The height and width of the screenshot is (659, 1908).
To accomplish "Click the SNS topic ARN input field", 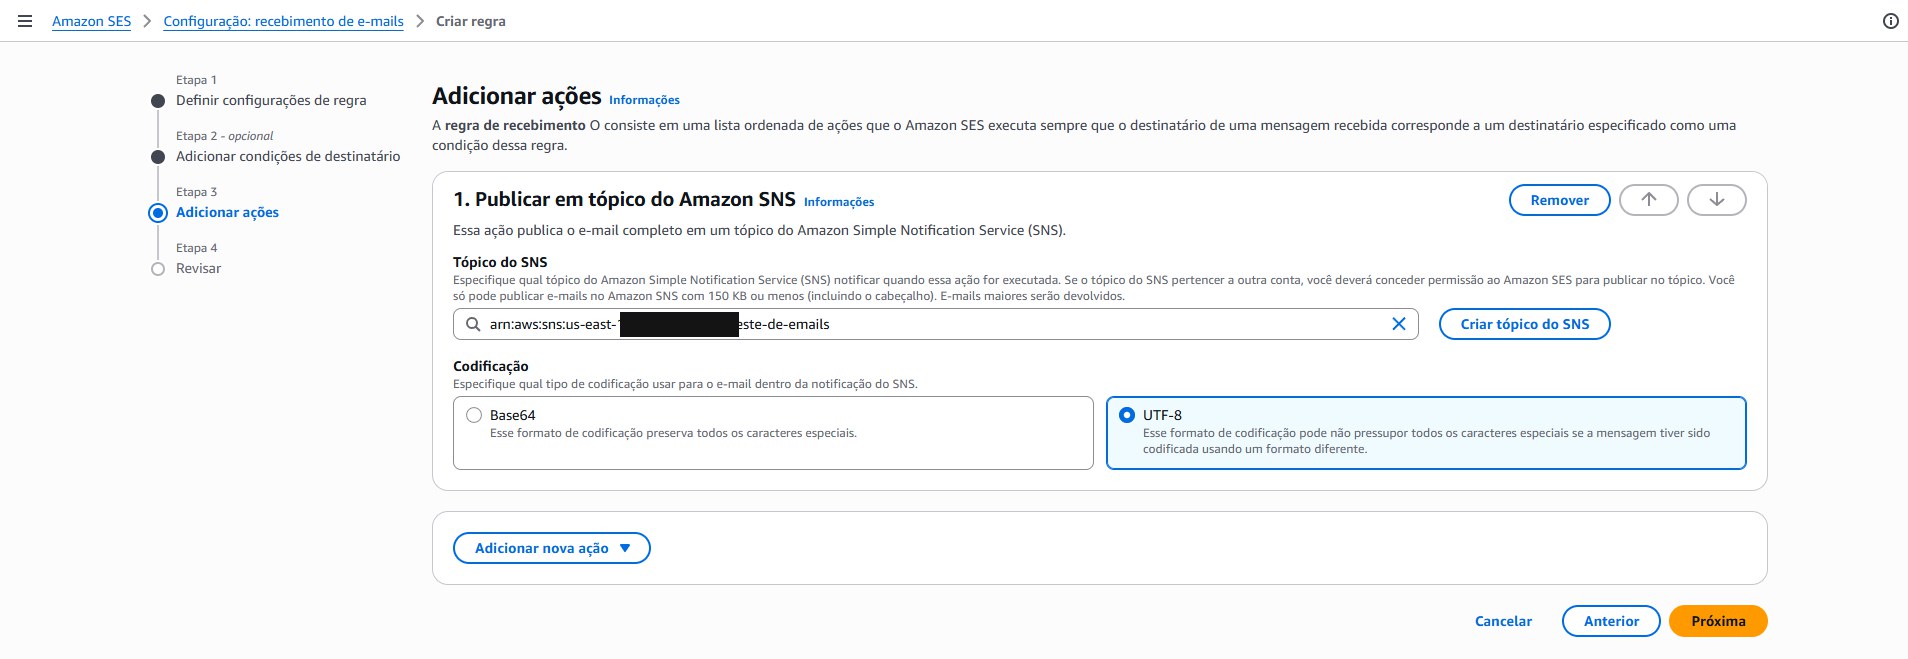I will point(935,324).
